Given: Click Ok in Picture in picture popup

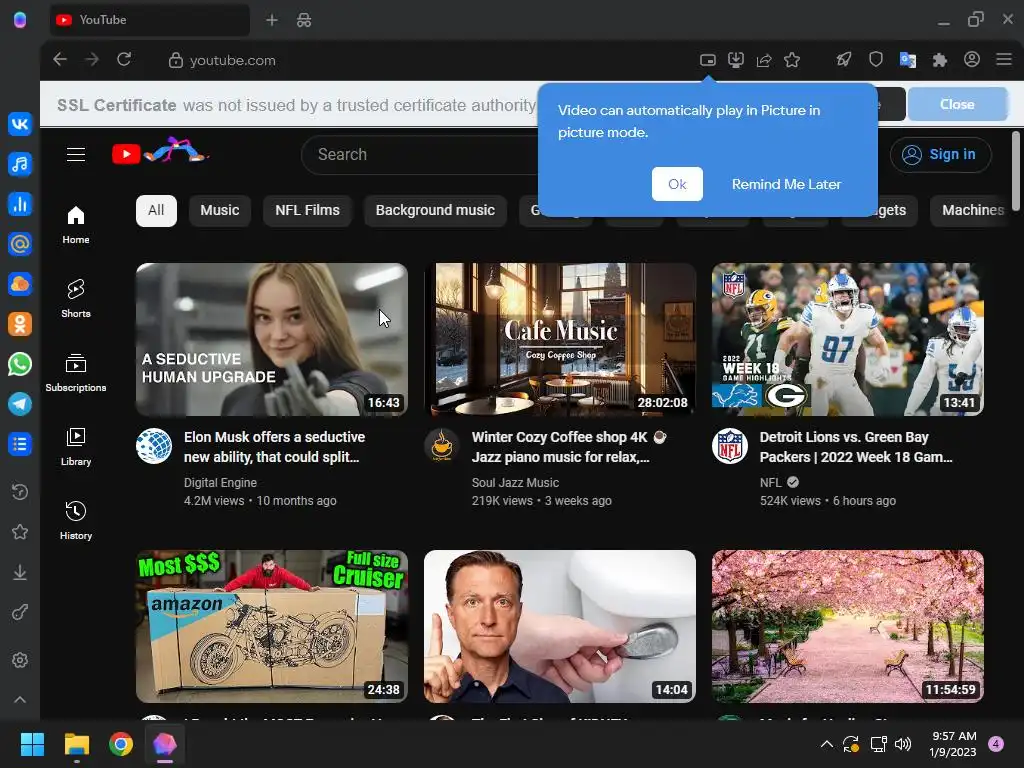Looking at the screenshot, I should click(x=677, y=184).
